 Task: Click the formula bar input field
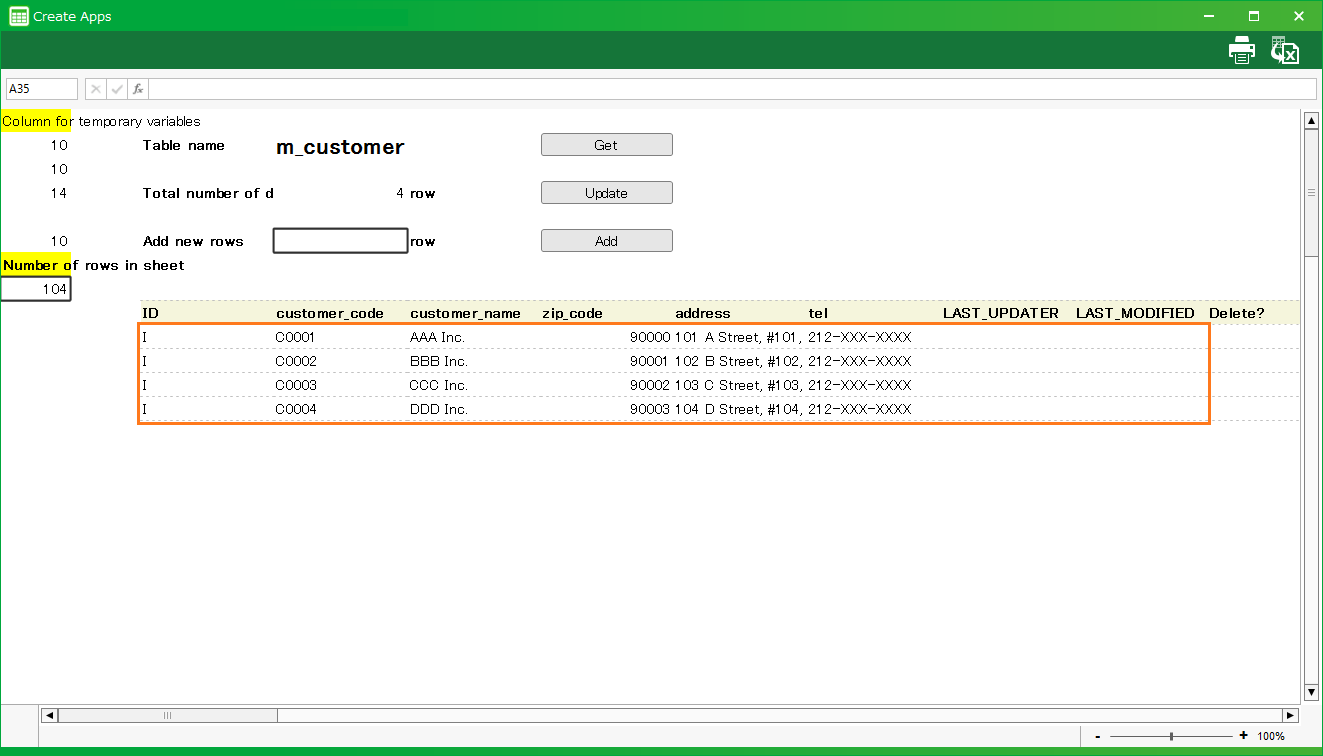tap(720, 89)
